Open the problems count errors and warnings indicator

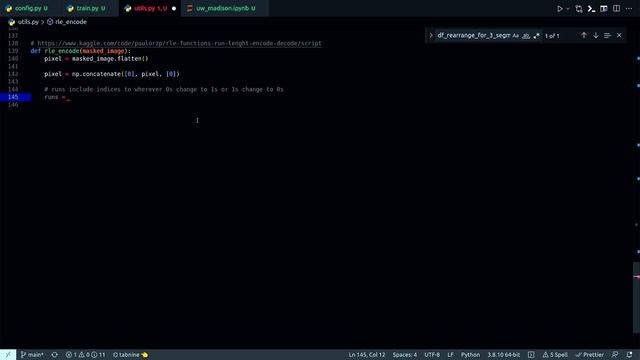pyautogui.click(x=85, y=355)
